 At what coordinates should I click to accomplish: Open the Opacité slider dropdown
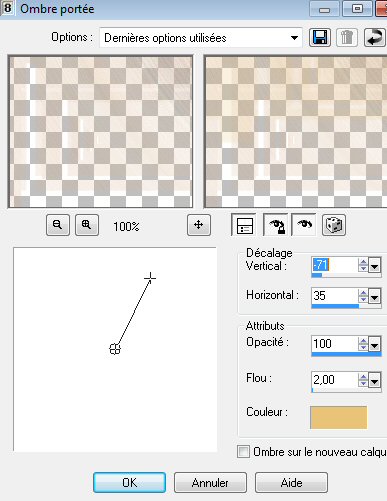coord(375,344)
